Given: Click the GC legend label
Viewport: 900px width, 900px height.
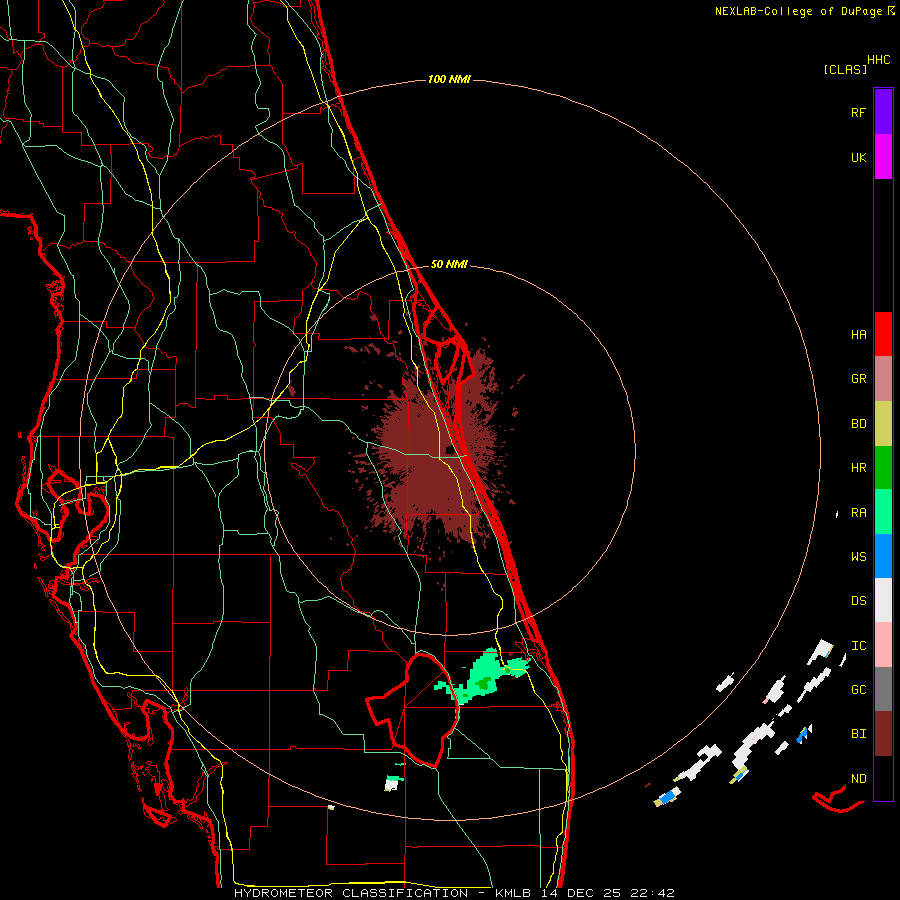Looking at the screenshot, I should click(x=858, y=690).
